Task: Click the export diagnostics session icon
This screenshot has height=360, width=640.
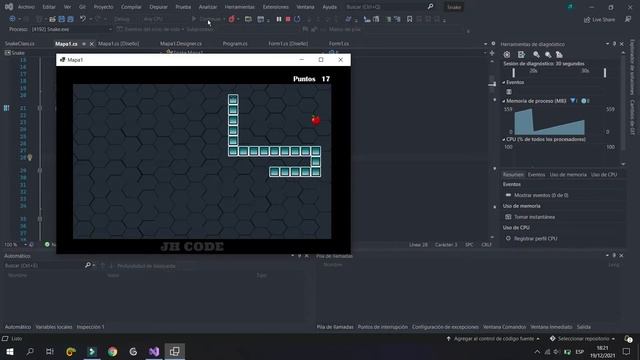Action: [521, 55]
